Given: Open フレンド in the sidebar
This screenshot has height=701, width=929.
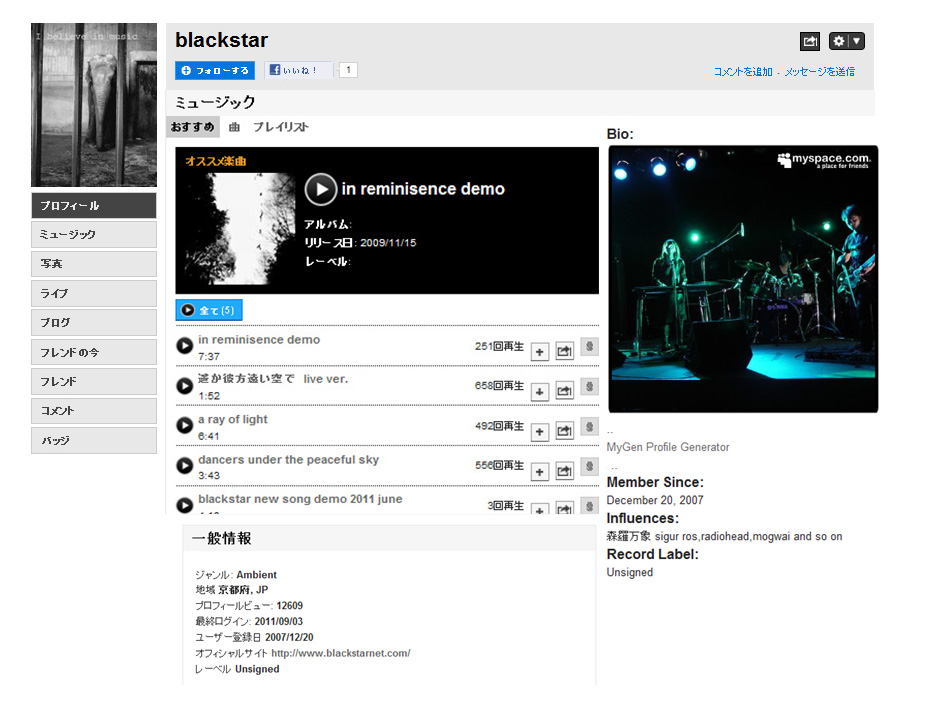Looking at the screenshot, I should click(x=94, y=382).
